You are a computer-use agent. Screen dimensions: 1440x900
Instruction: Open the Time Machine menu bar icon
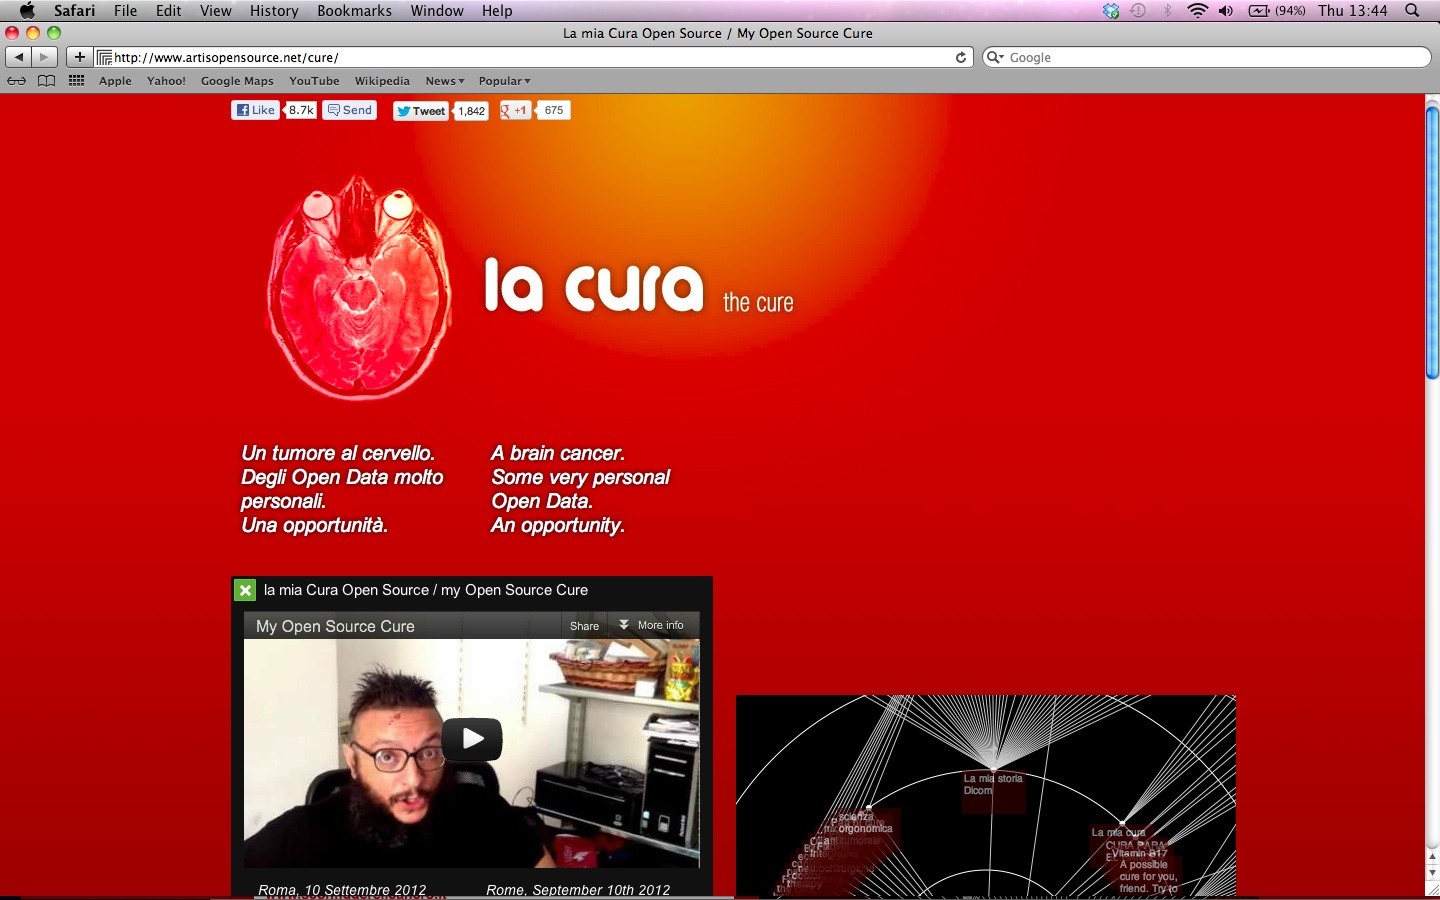coord(1138,11)
